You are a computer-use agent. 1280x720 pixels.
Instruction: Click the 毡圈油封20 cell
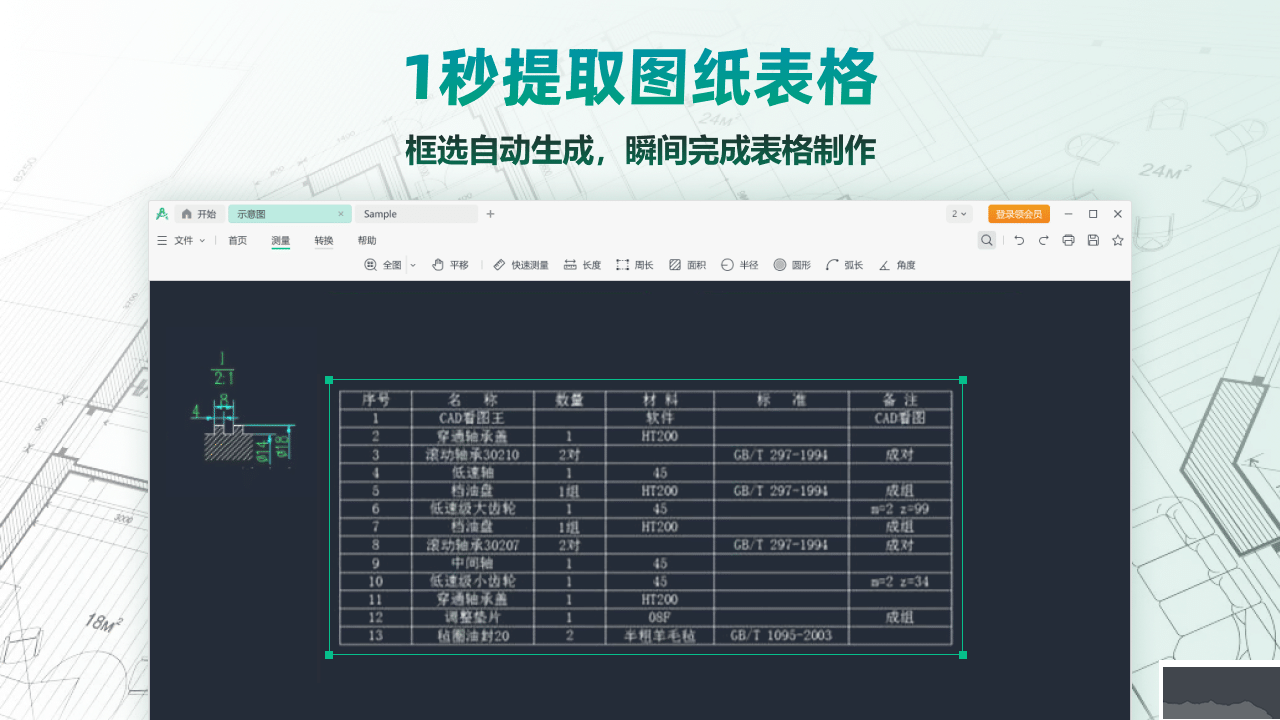pyautogui.click(x=473, y=635)
